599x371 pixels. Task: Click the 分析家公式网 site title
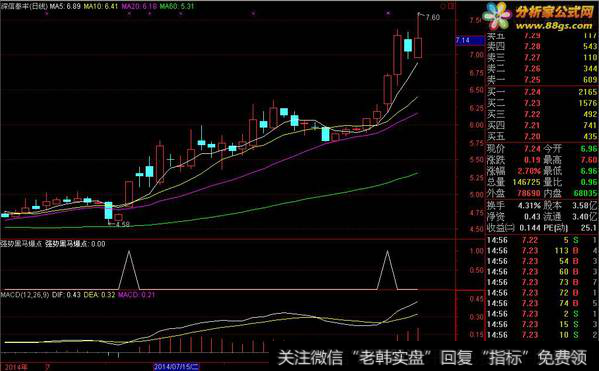[555, 11]
